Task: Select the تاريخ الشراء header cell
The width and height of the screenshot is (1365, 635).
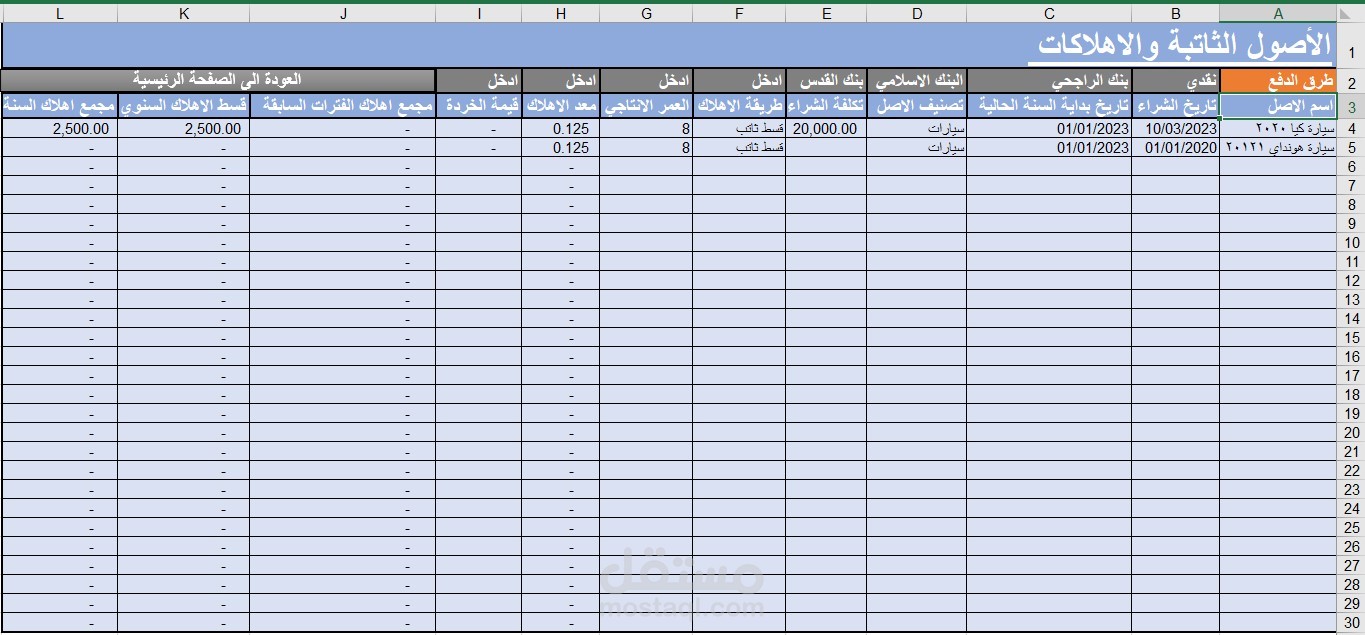Action: point(1175,106)
